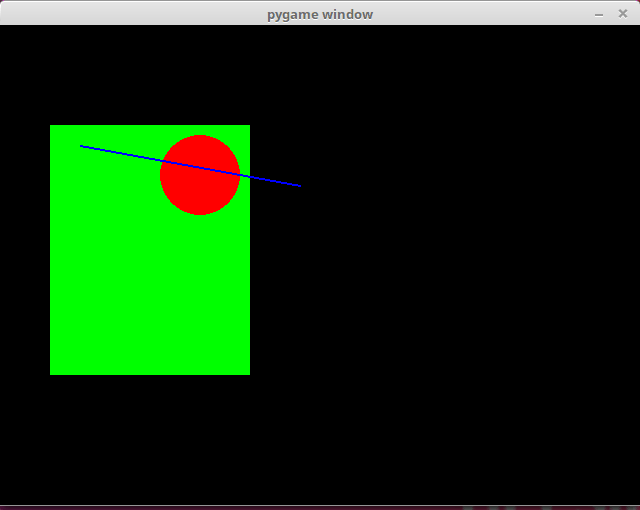640x510 pixels.
Task: Click the center of the red circle
Action: (x=200, y=175)
